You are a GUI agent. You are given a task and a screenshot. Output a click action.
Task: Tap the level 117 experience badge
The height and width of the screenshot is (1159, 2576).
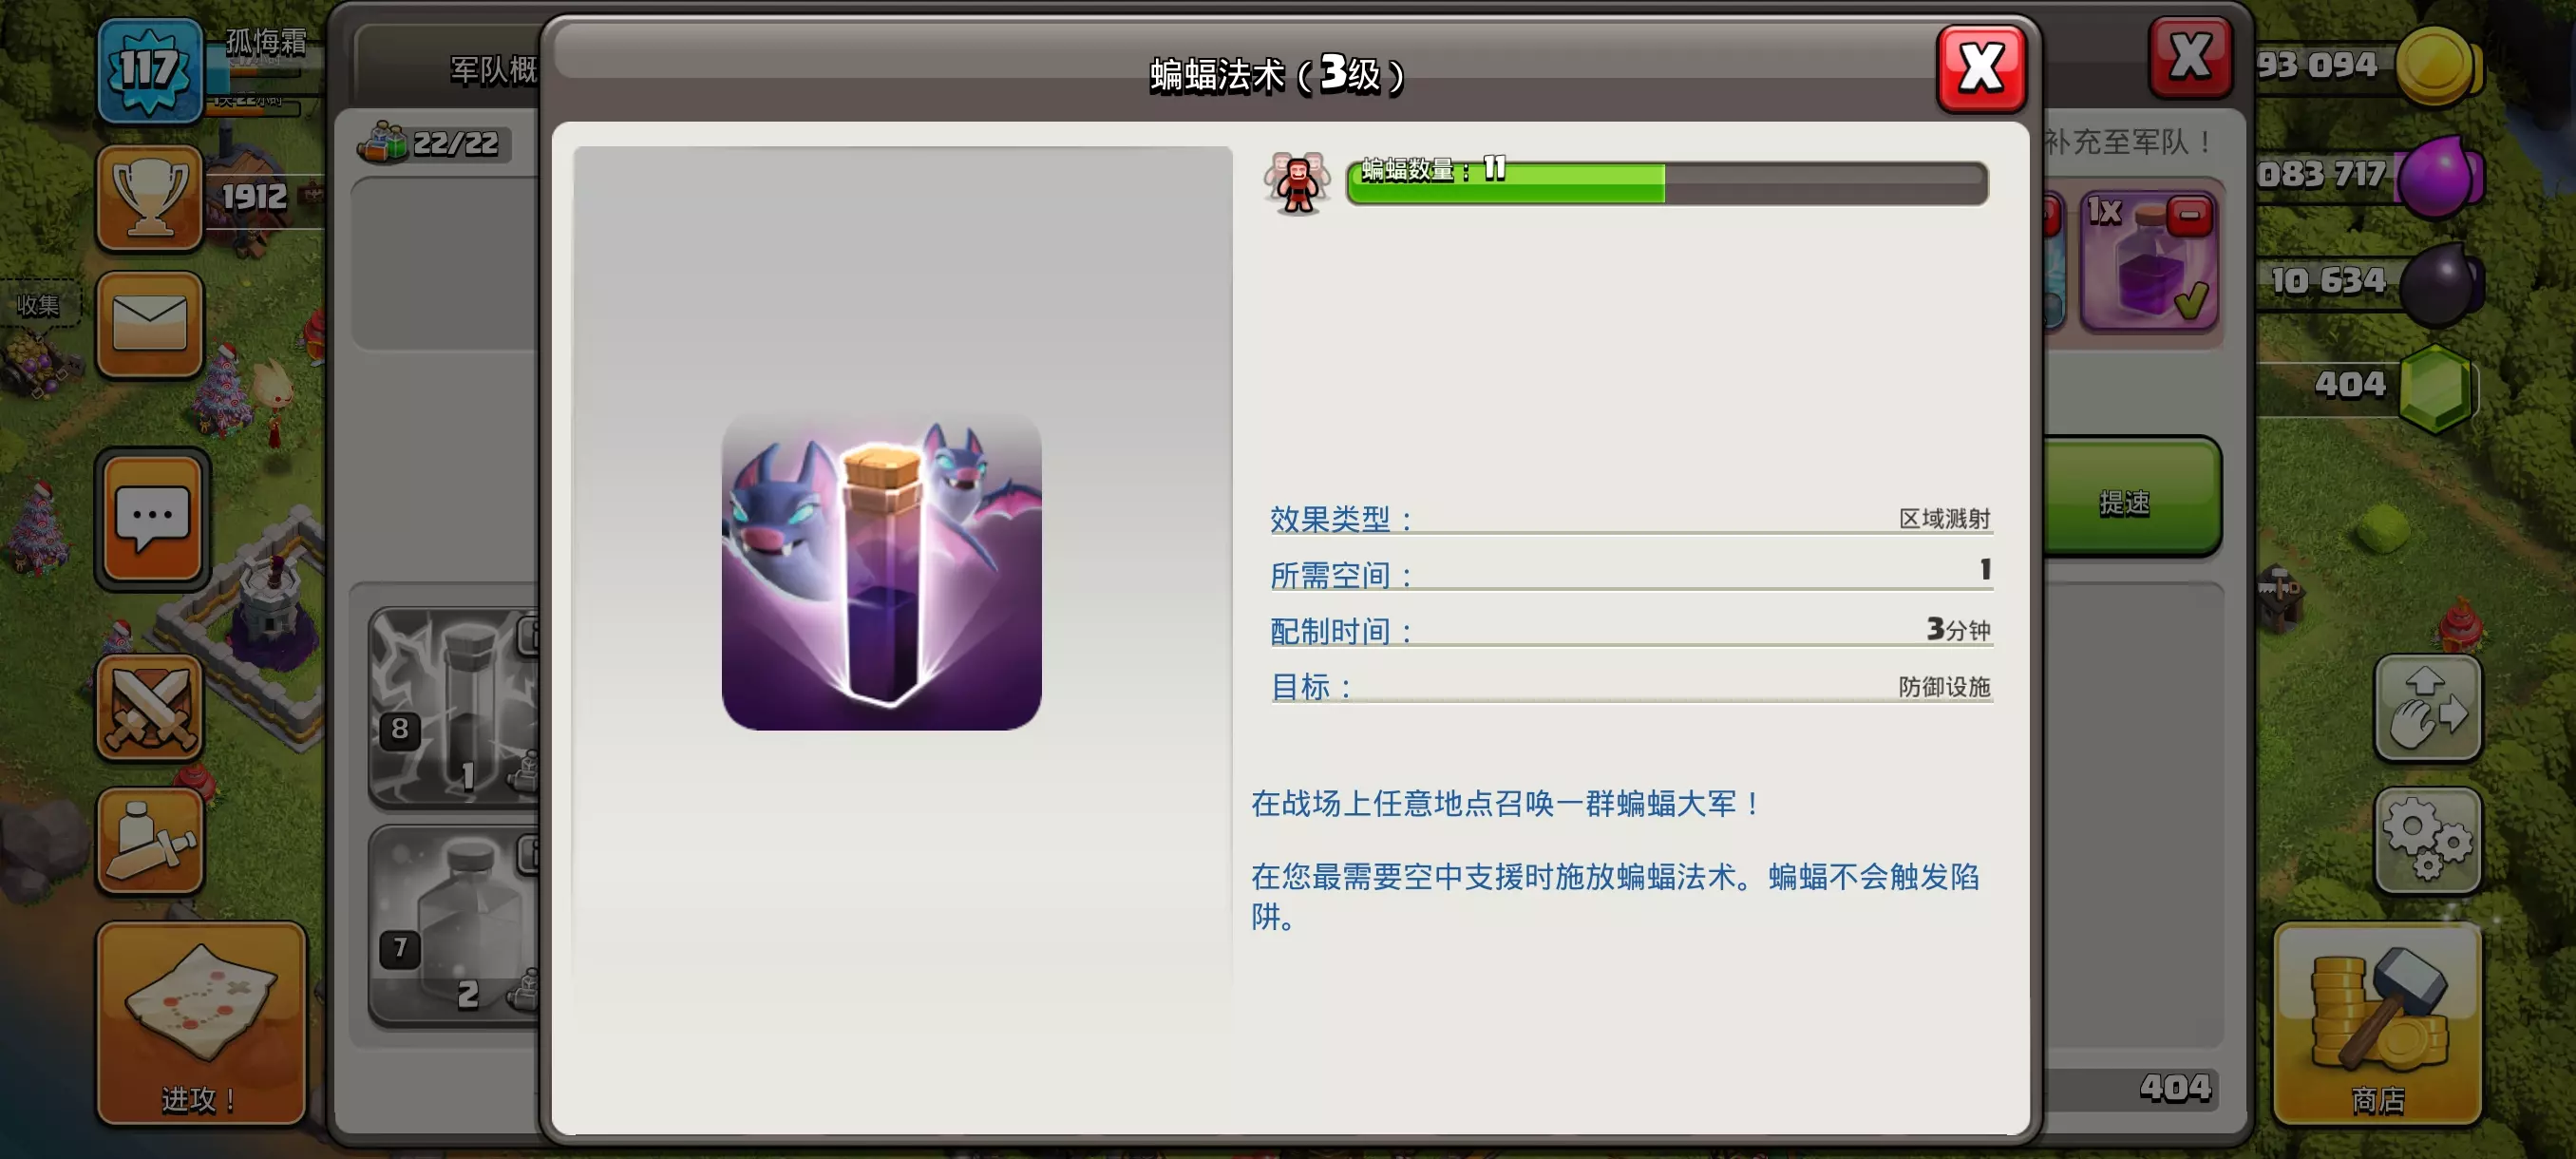click(149, 70)
